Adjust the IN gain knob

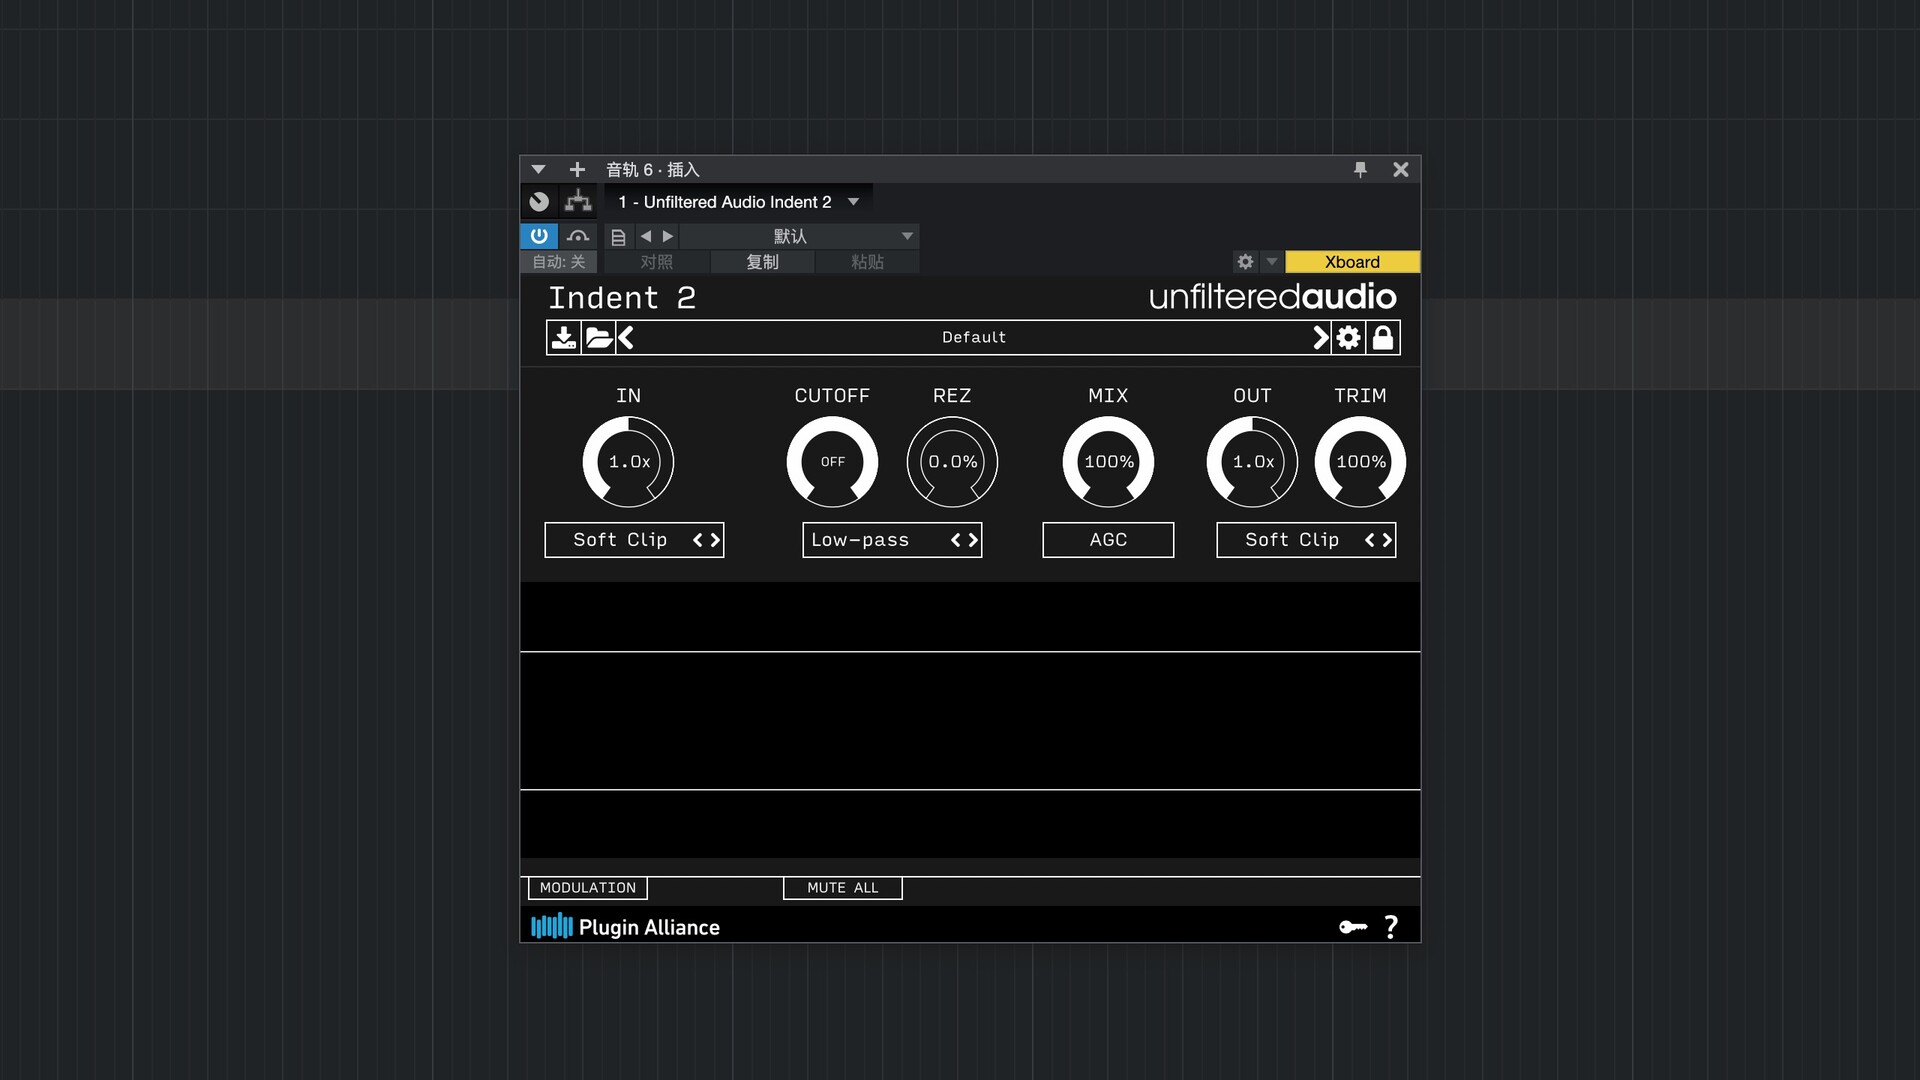629,462
